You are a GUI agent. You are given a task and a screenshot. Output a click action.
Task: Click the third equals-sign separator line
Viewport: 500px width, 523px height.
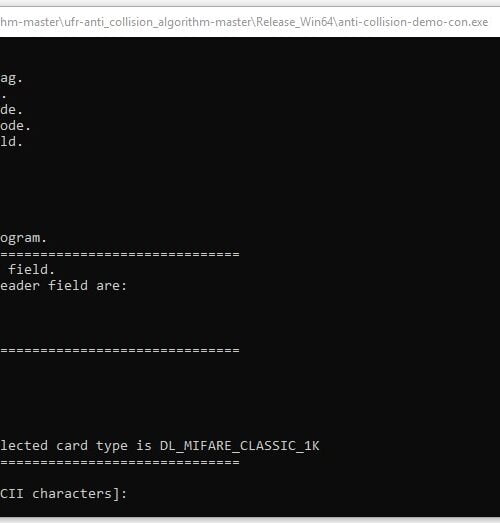point(120,462)
